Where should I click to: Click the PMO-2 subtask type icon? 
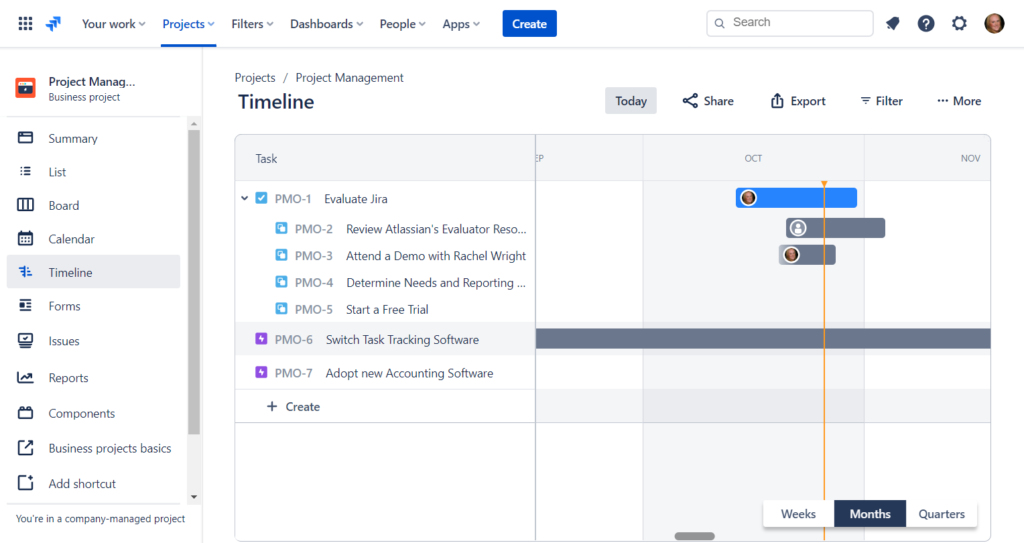281,228
